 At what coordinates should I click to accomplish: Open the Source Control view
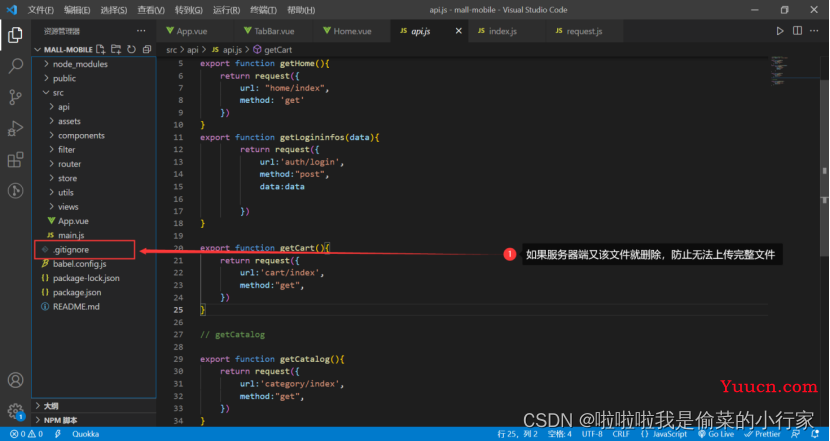(15, 97)
